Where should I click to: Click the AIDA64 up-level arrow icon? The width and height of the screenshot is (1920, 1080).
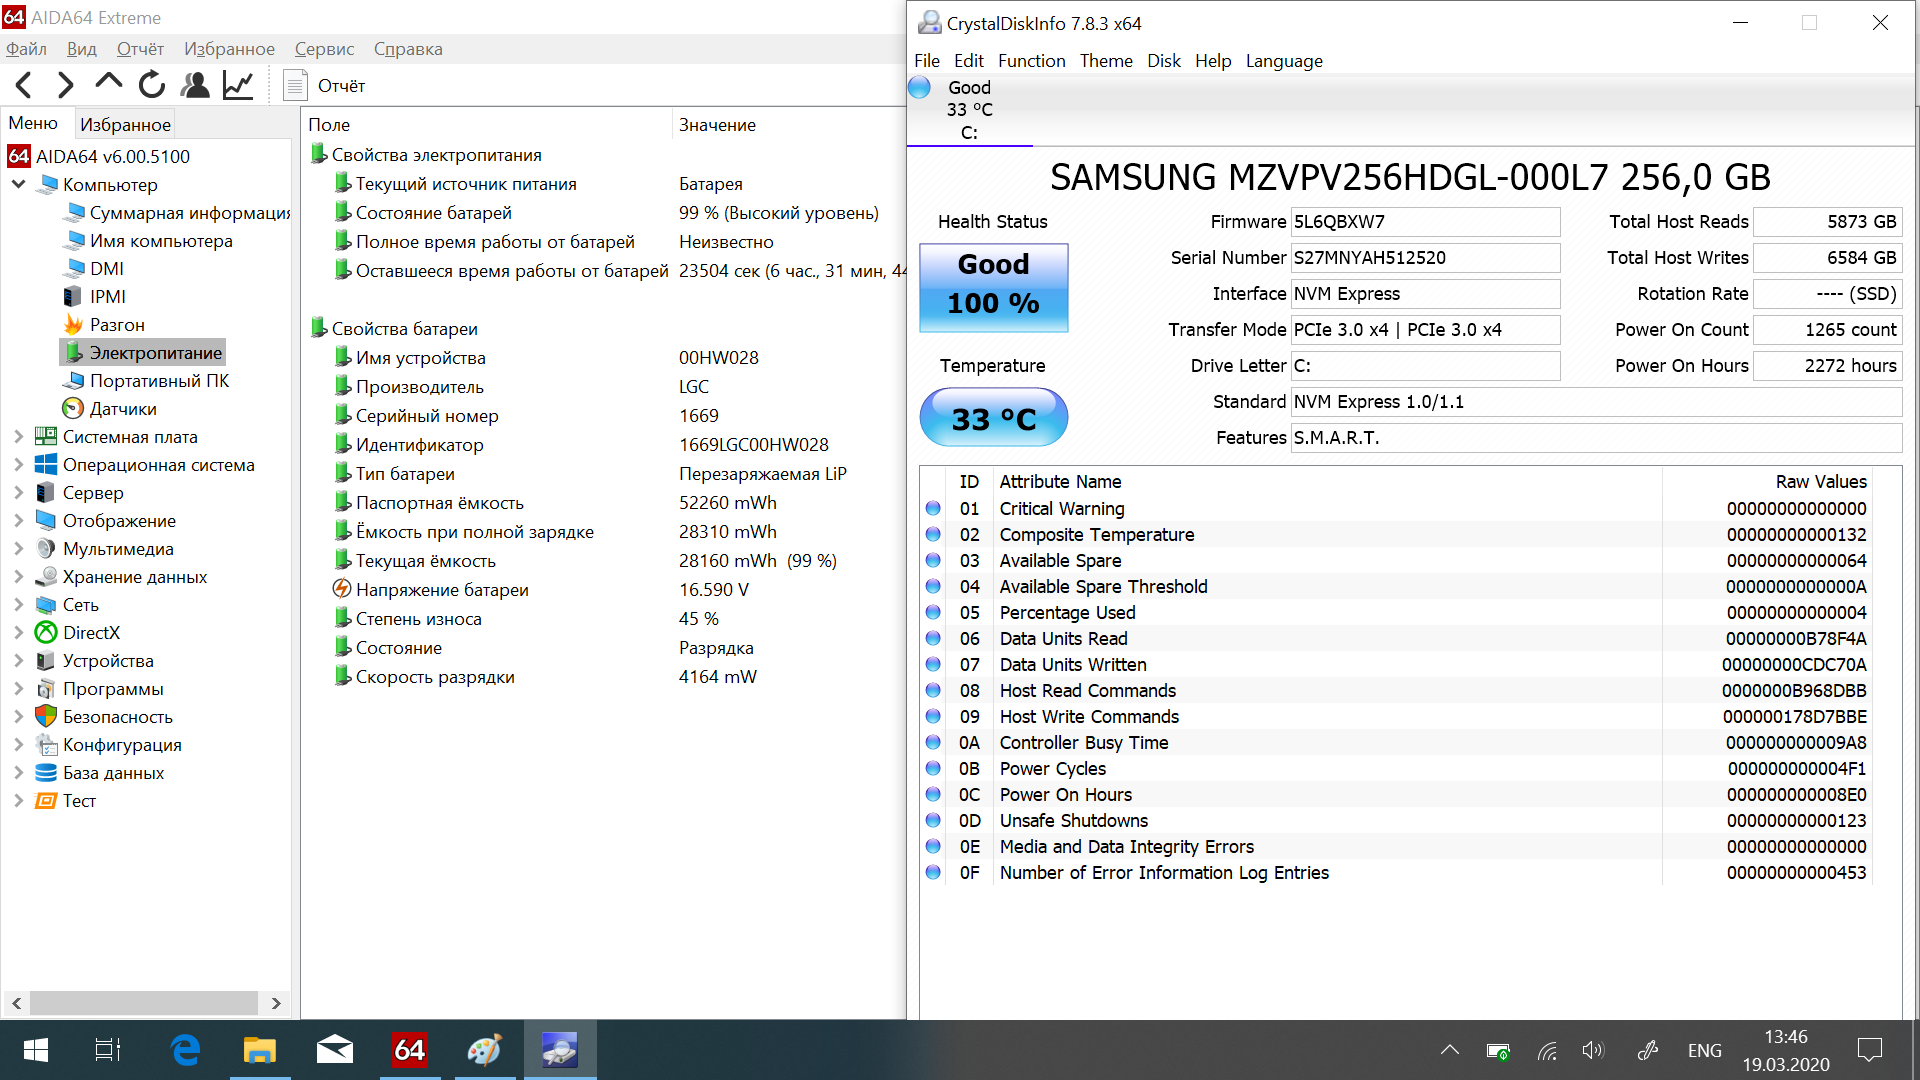pos(108,83)
